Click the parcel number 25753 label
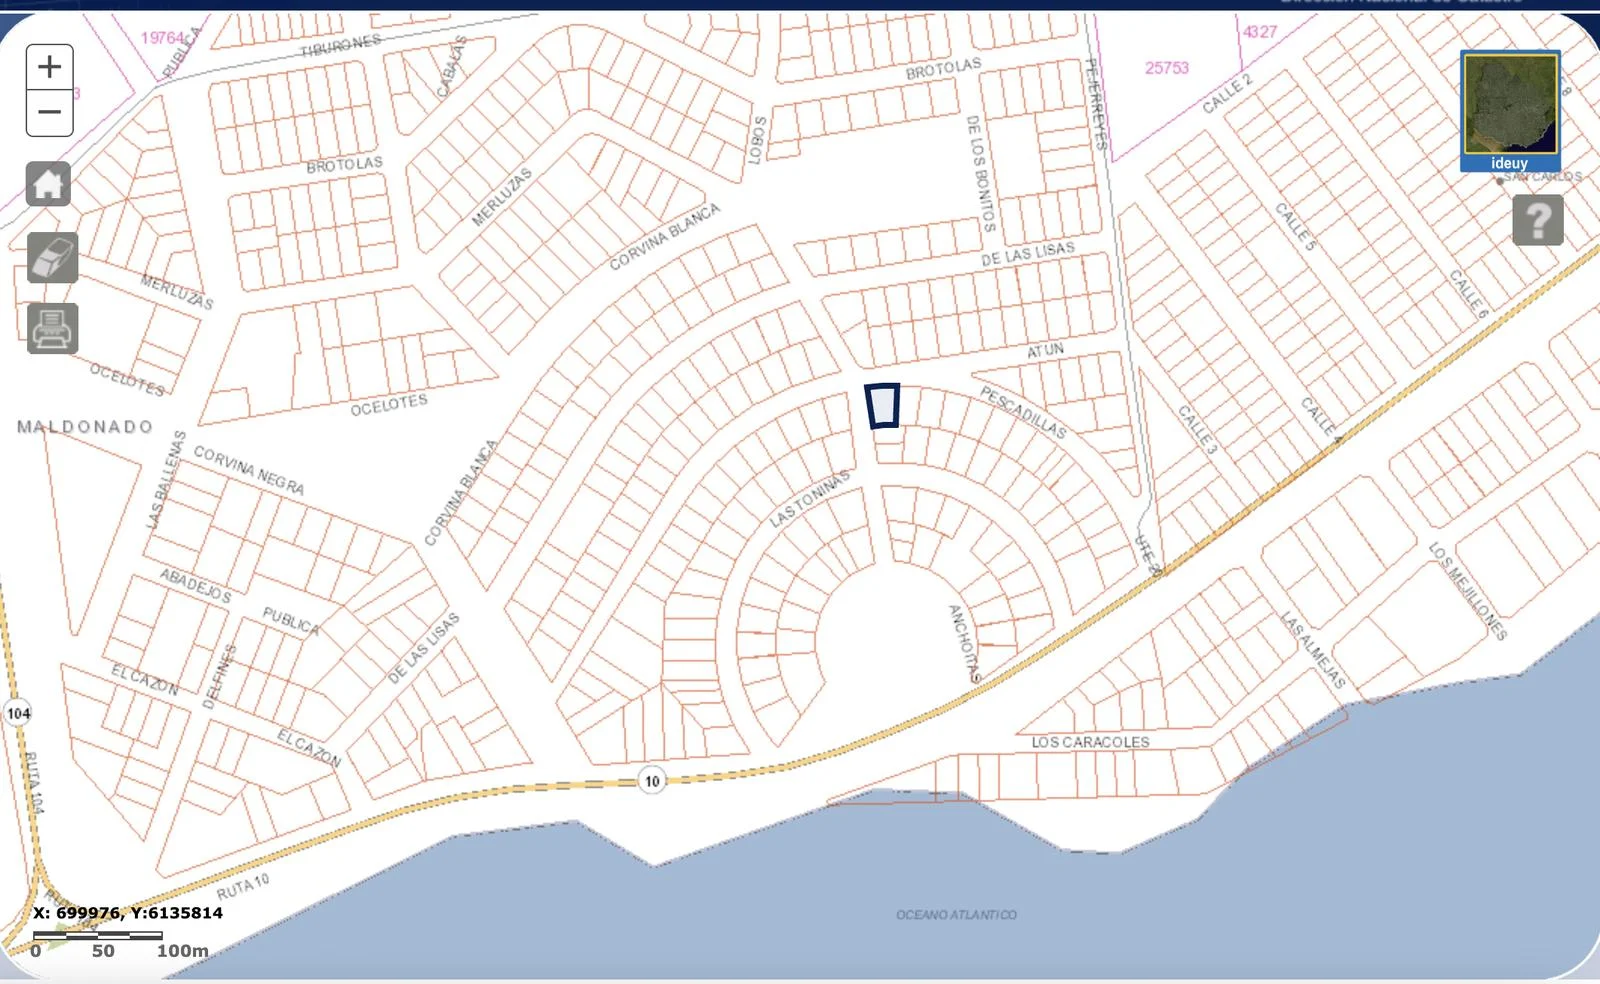 (x=1166, y=68)
